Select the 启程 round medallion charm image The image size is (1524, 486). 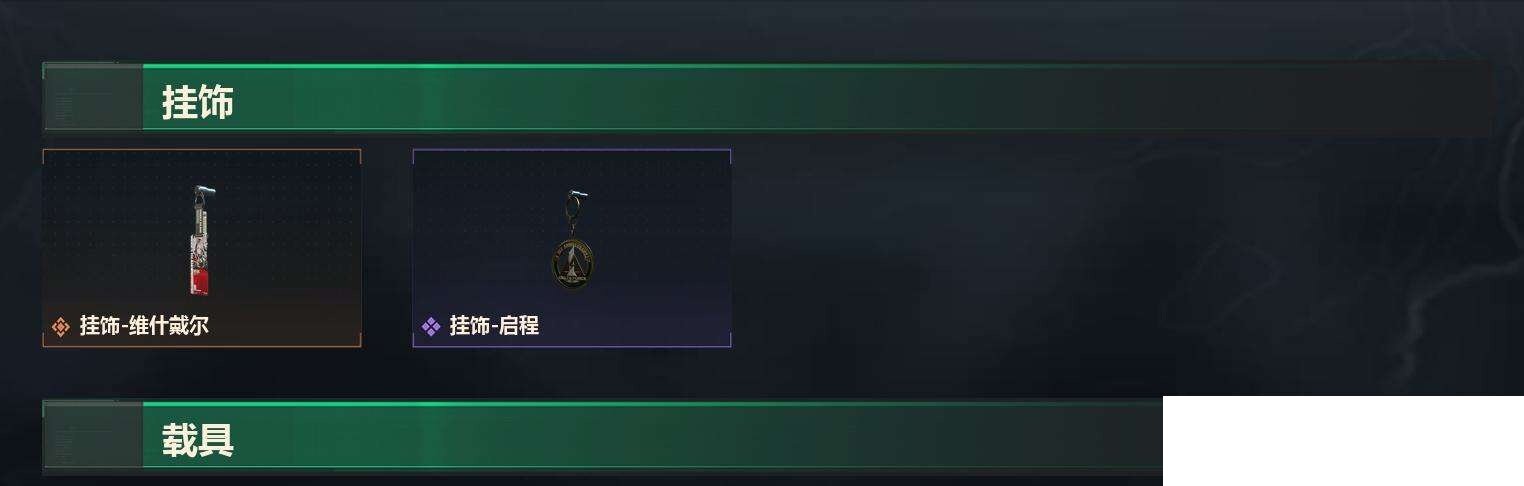570,240
